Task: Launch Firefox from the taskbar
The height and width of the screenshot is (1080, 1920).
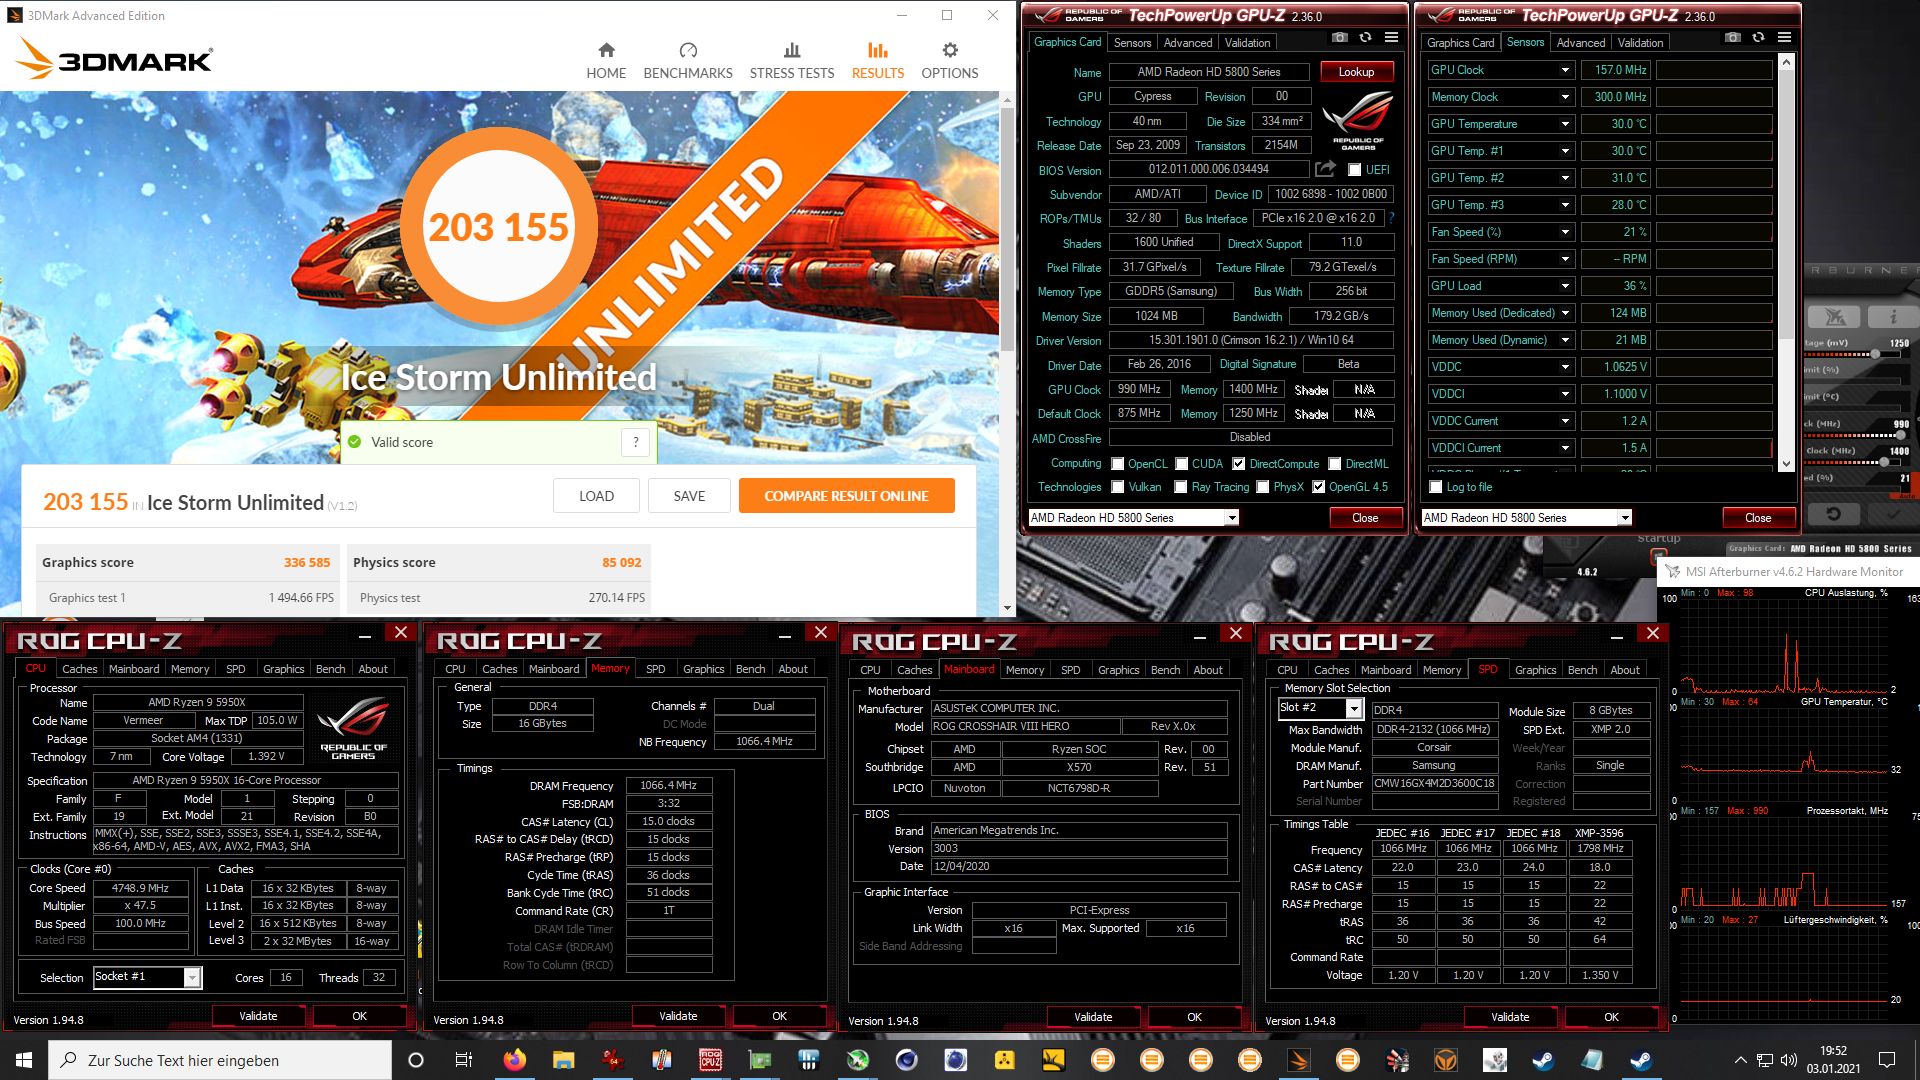Action: click(514, 1060)
